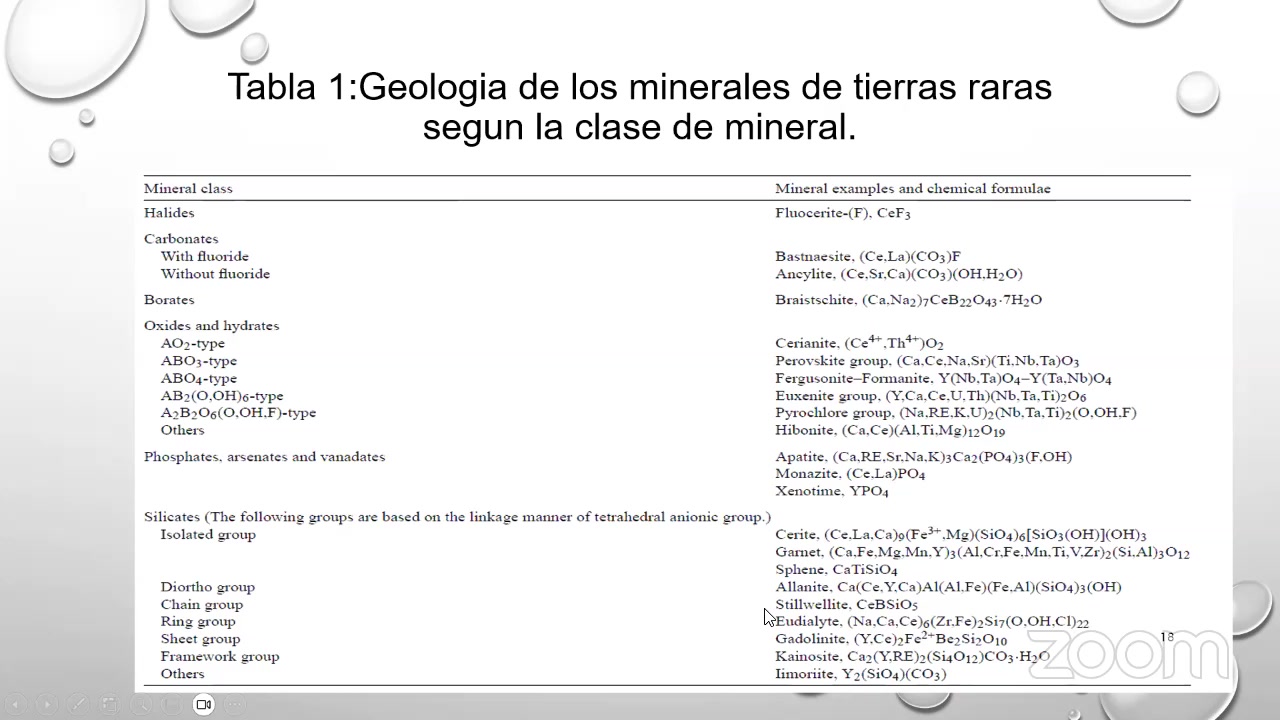This screenshot has width=1280, height=720.
Task: Click the 'Carbonates' class label
Action: [181, 239]
